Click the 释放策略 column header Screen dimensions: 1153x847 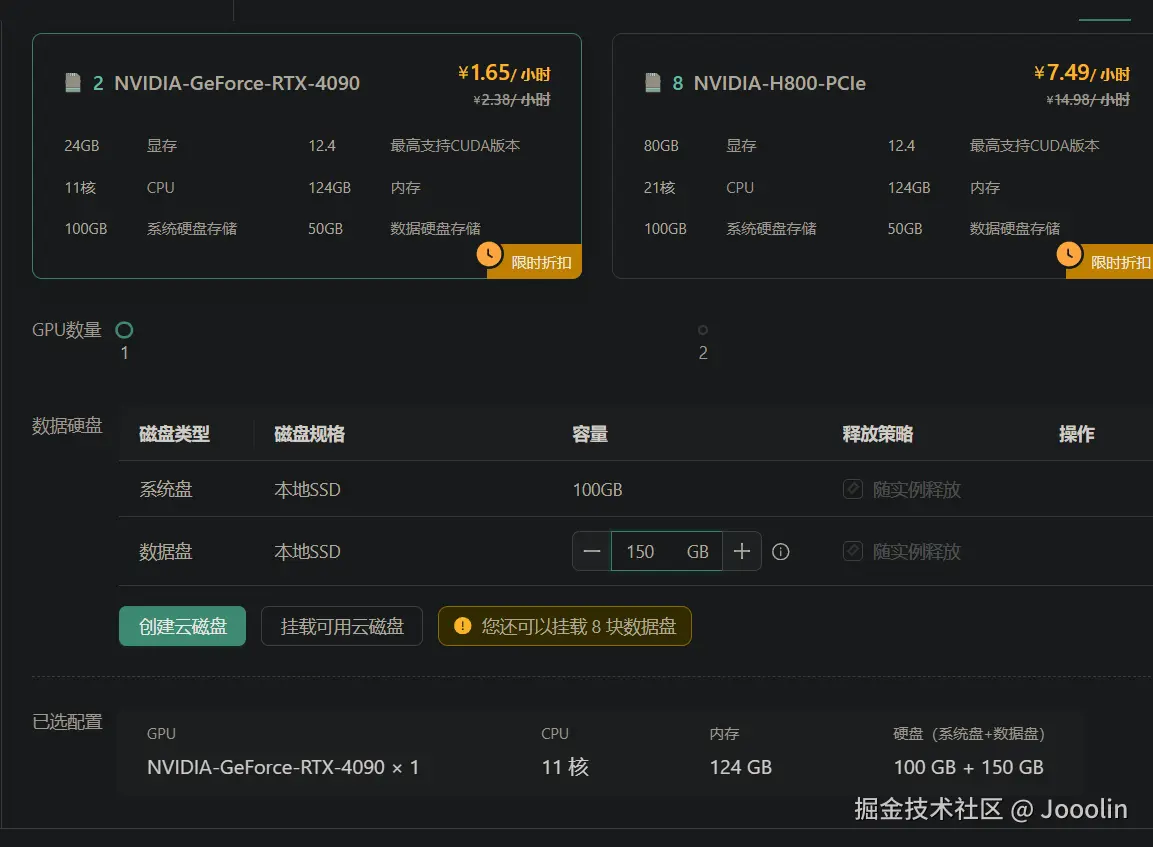pyautogui.click(x=878, y=434)
